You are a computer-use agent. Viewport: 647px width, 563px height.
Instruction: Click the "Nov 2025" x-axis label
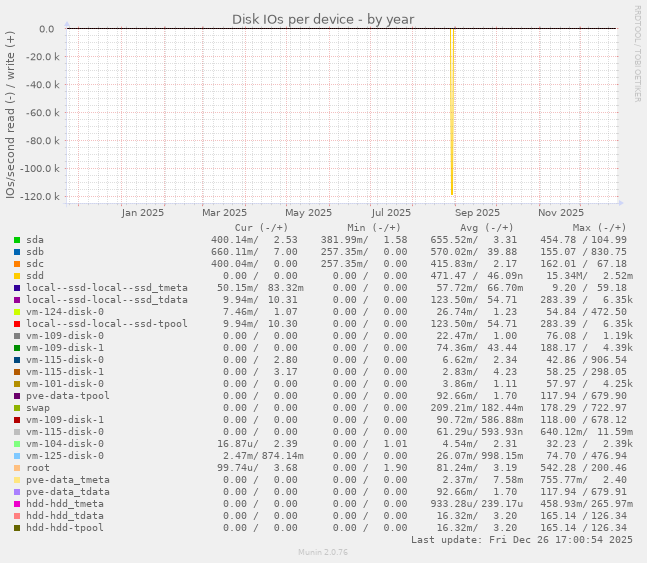tap(561, 213)
